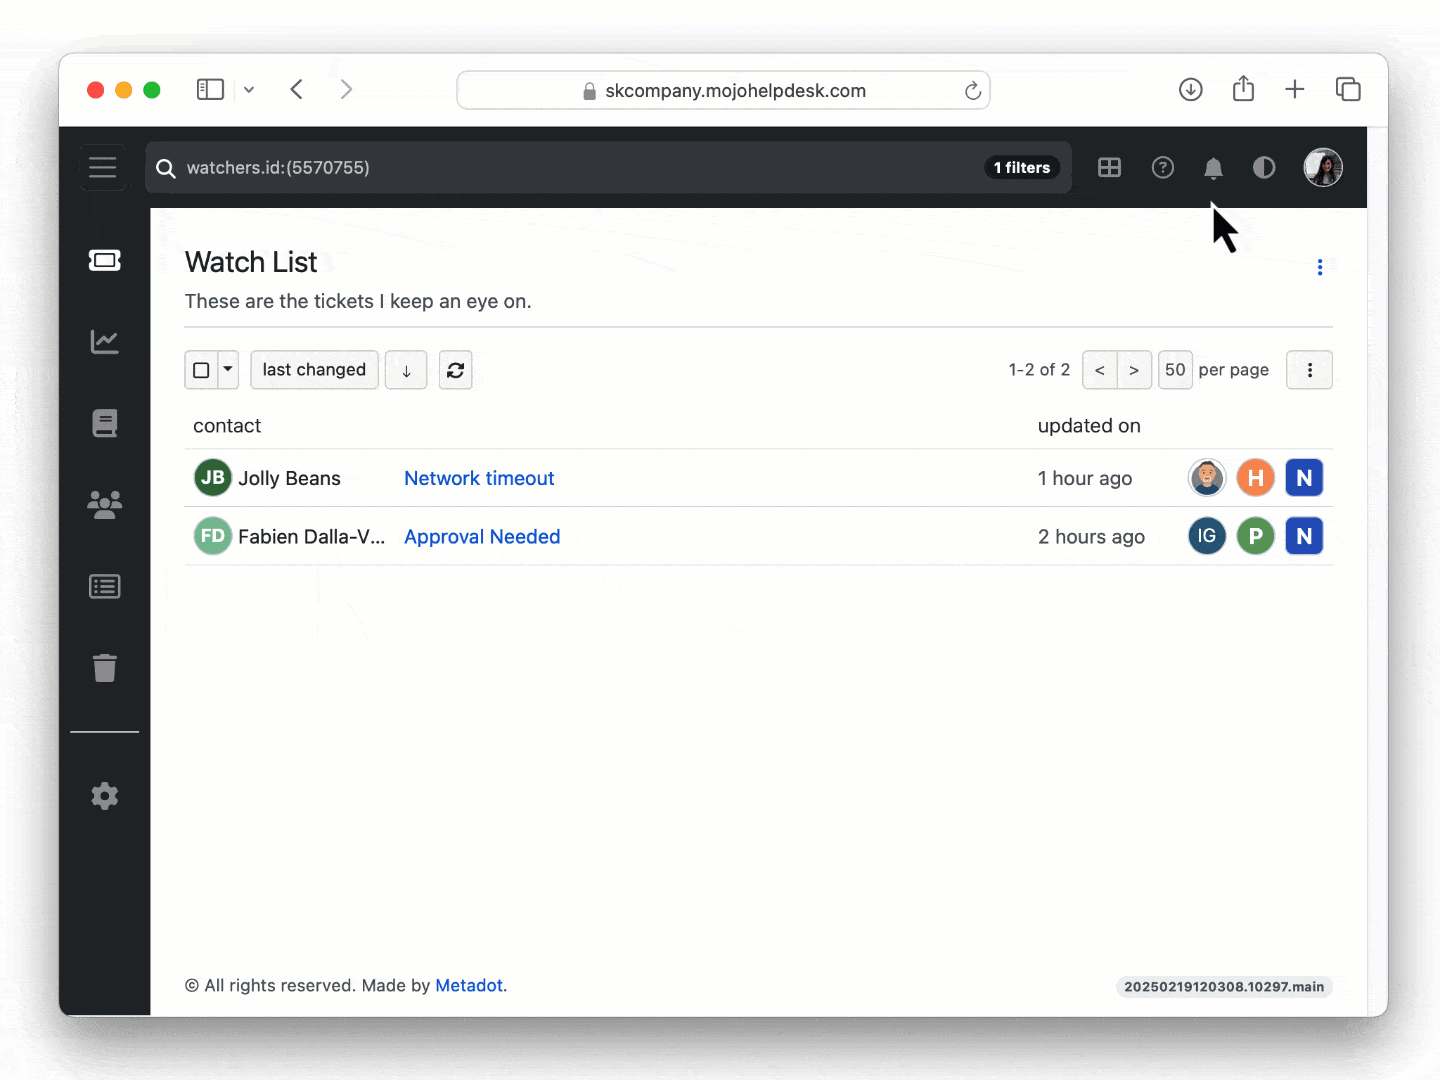Open the Forms list icon

pos(104,586)
